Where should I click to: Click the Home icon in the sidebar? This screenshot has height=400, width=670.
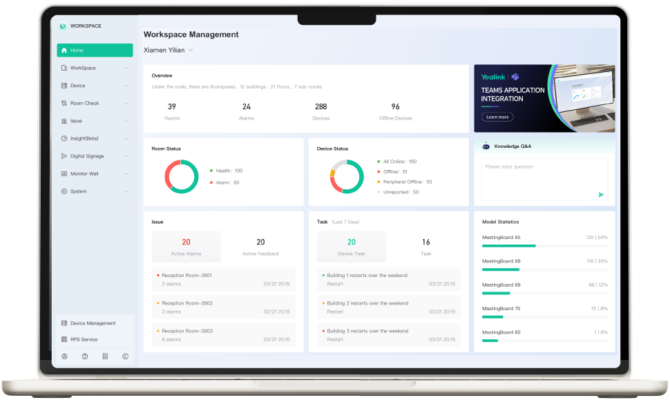pos(64,50)
